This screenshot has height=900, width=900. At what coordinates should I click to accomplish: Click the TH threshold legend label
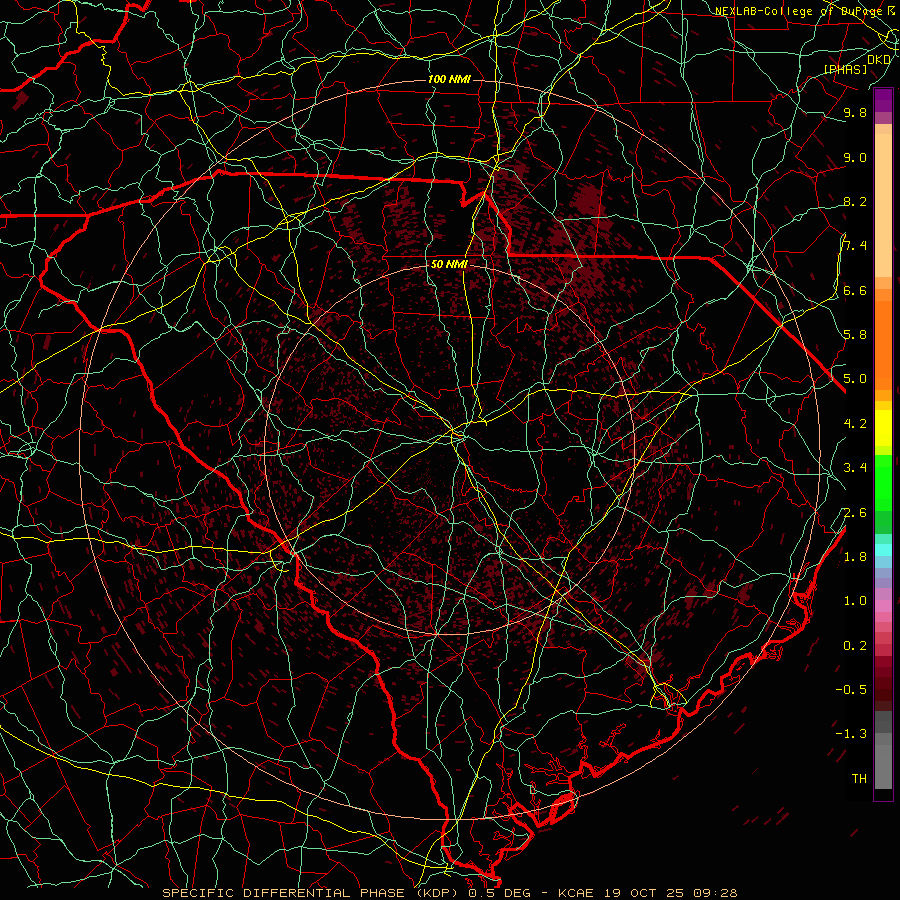(x=859, y=779)
